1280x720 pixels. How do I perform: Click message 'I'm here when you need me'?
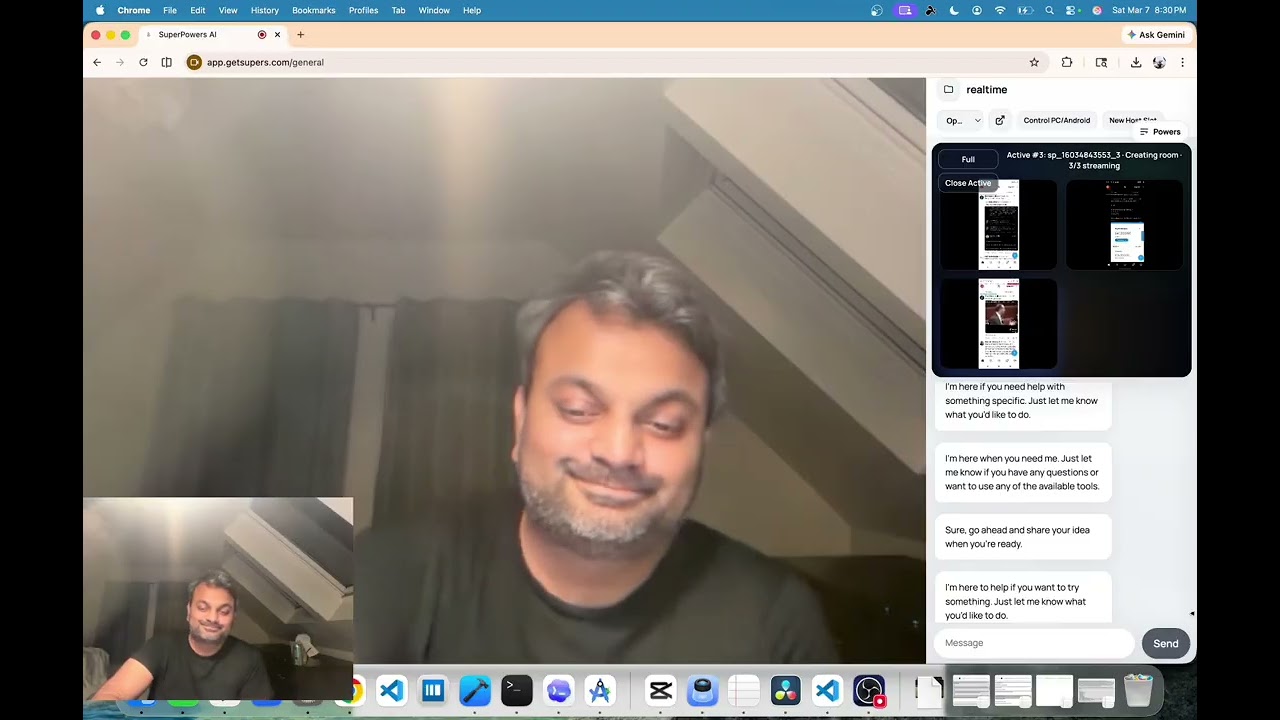[1022, 472]
